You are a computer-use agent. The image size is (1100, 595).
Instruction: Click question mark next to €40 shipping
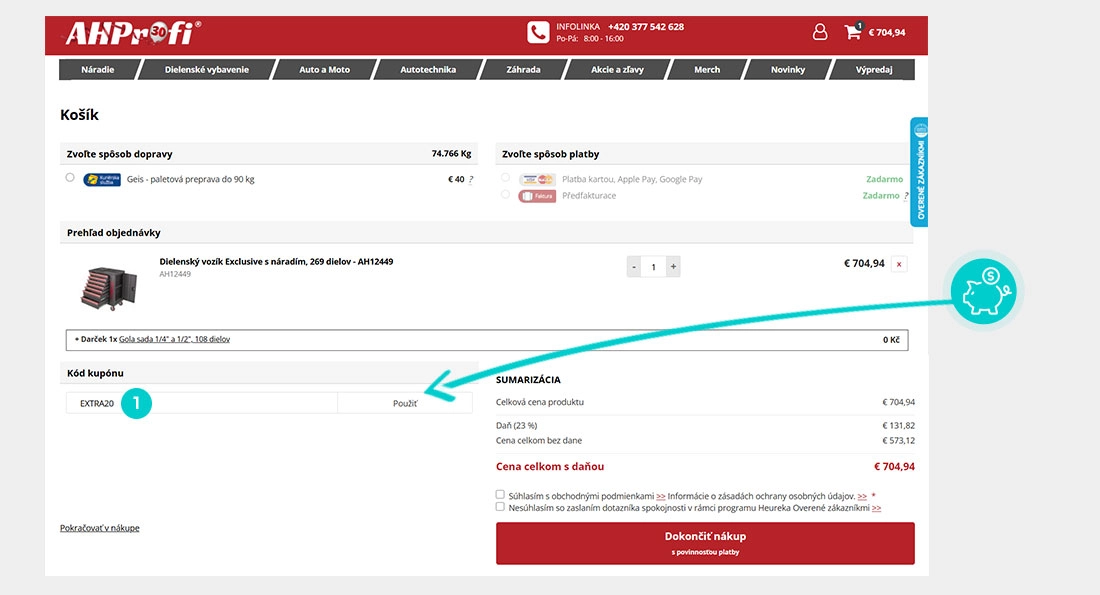click(471, 180)
